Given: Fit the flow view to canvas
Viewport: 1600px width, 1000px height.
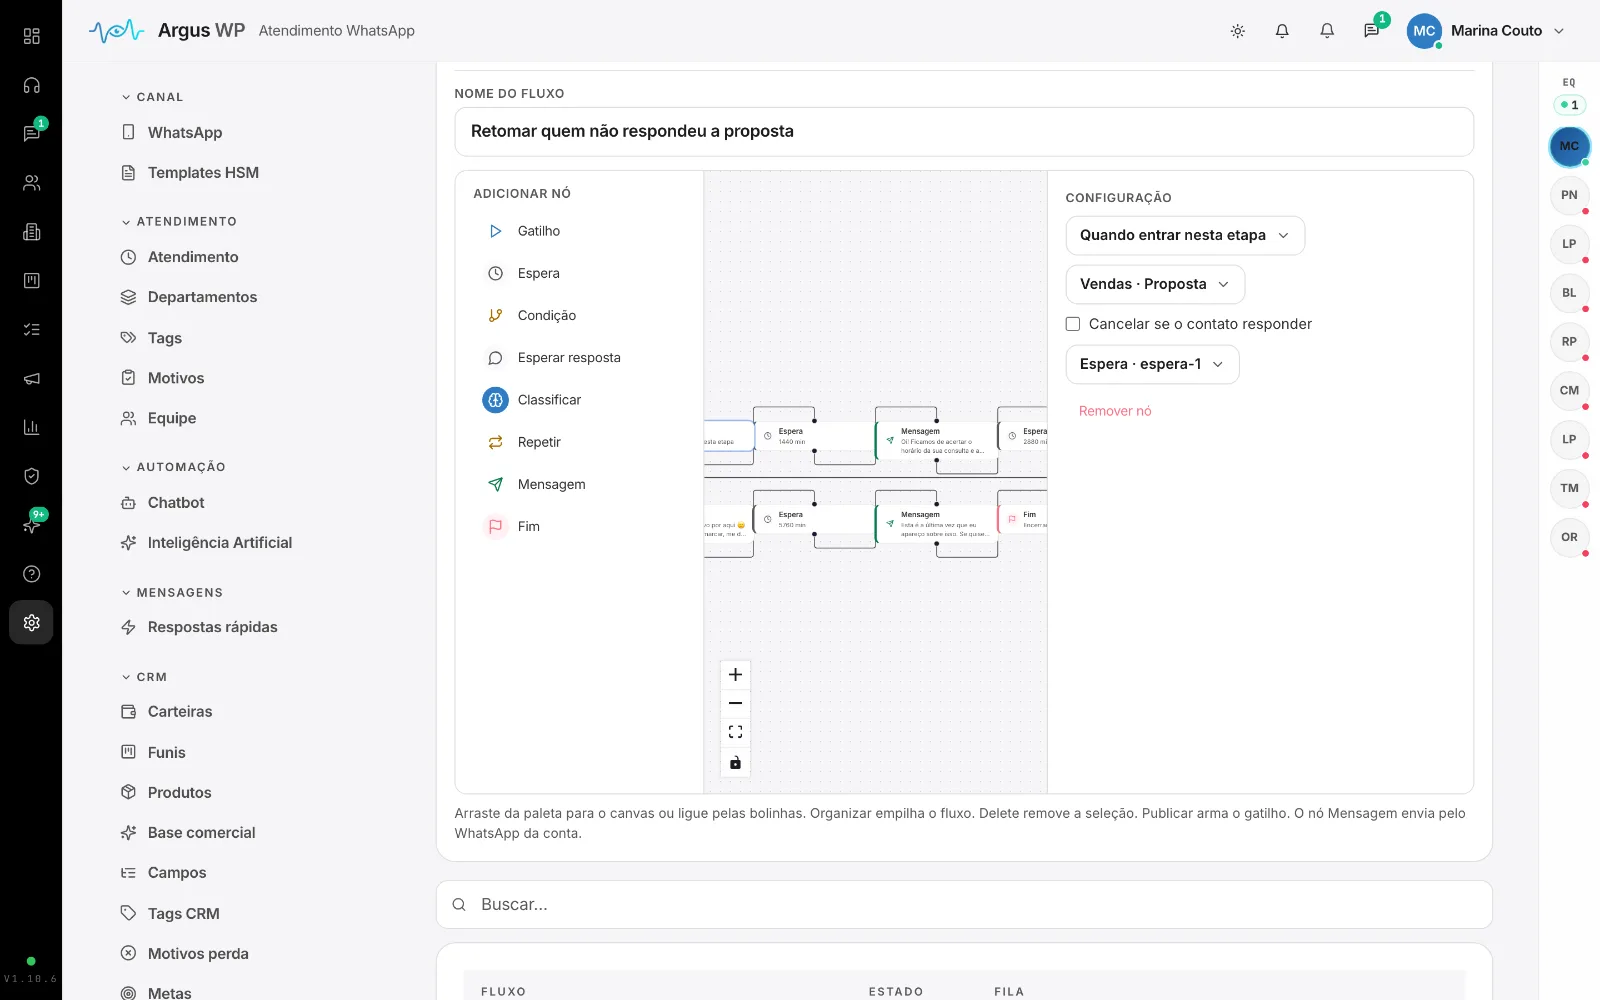Looking at the screenshot, I should click(x=735, y=732).
